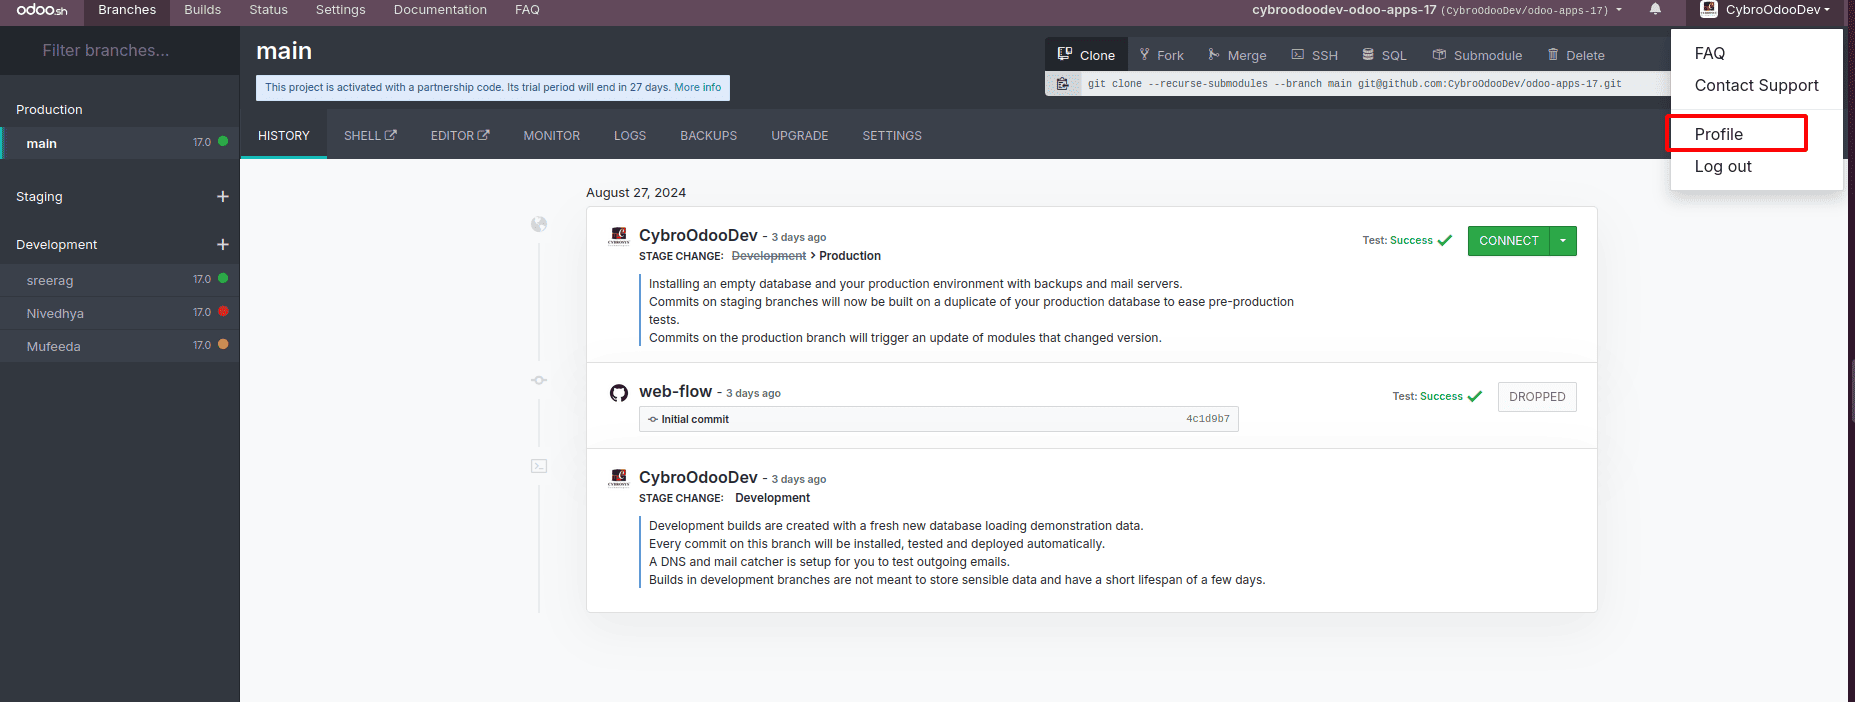
Task: Open the SSH tab
Action: 1314,55
